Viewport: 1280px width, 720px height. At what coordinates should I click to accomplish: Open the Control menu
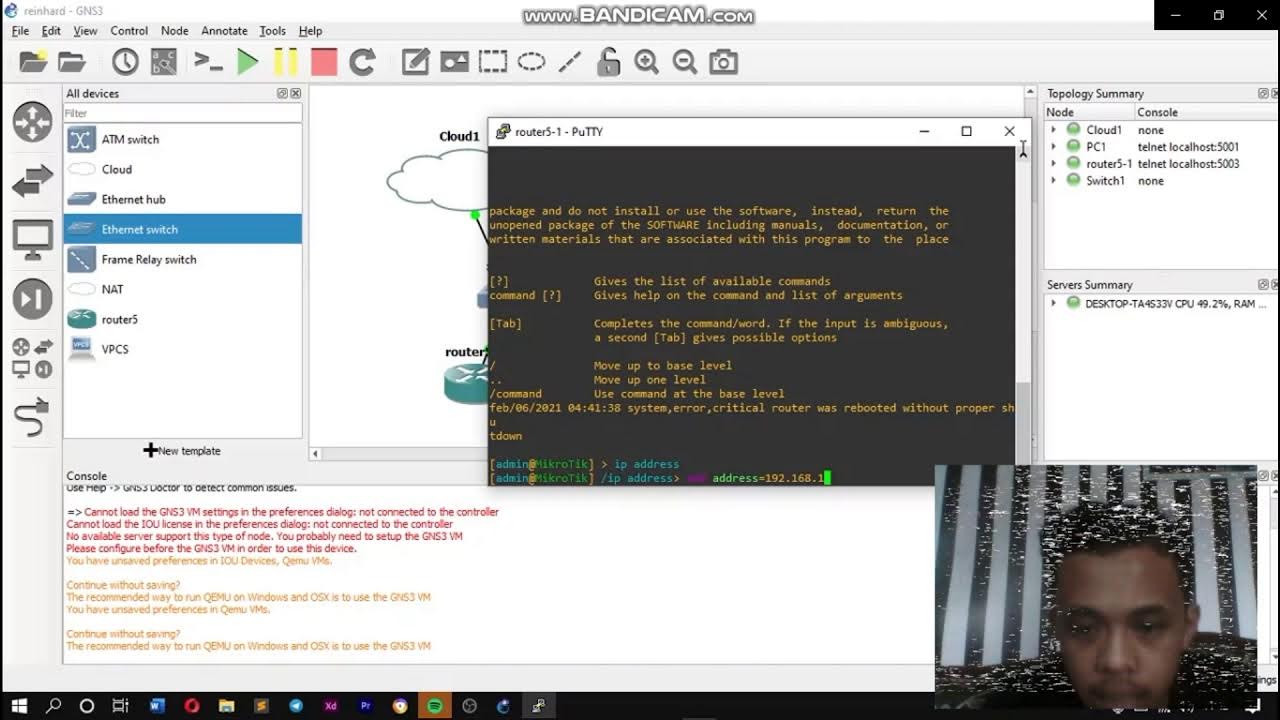pyautogui.click(x=129, y=31)
